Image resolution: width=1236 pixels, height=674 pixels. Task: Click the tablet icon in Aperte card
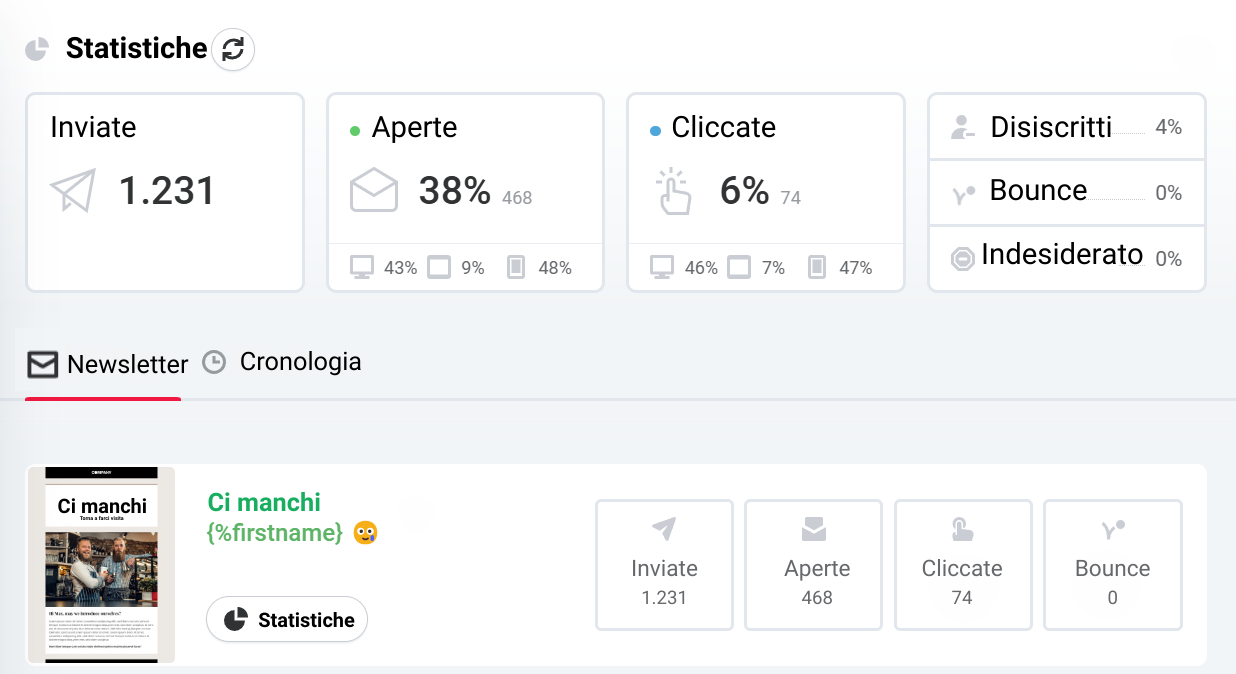439,267
